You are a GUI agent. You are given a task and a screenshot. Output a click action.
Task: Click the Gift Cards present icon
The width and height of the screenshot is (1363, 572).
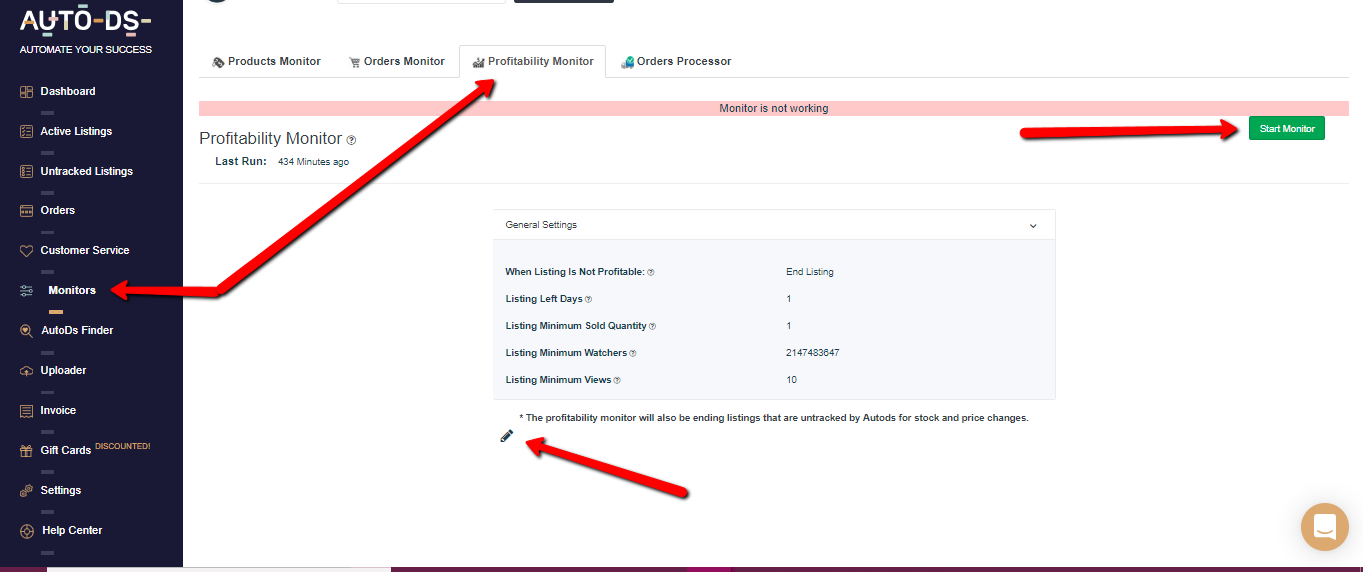[27, 451]
